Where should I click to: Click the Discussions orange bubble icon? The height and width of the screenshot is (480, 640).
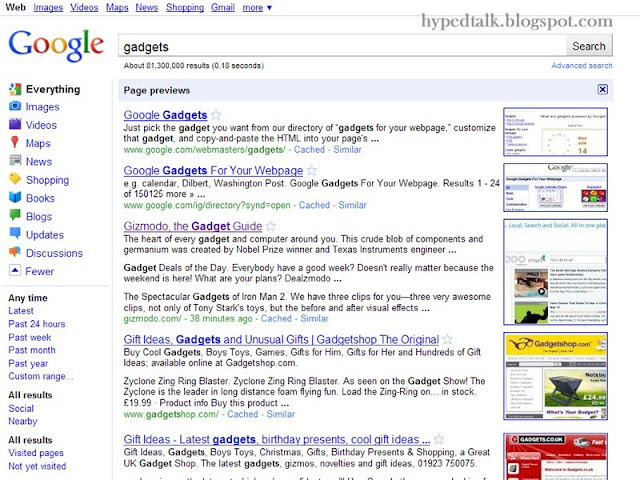pos(15,252)
